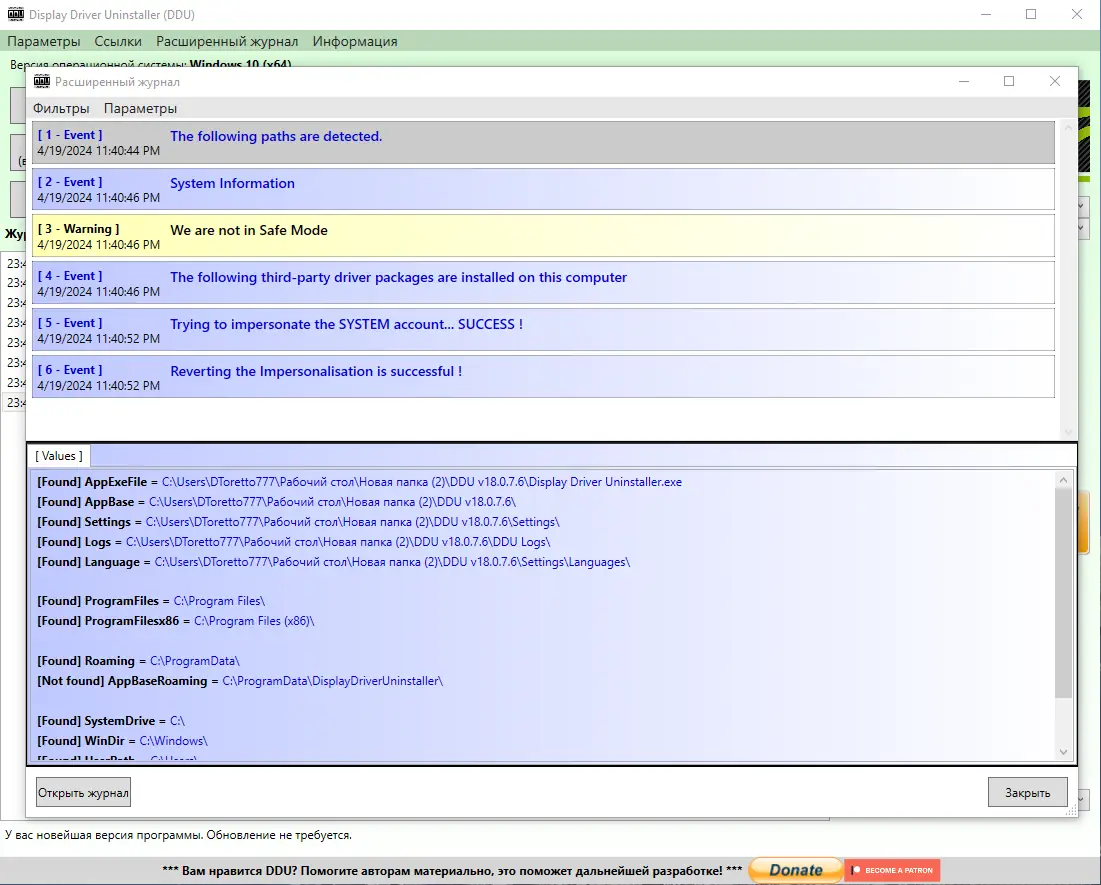1101x885 pixels.
Task: Click scroll-down arrow of Values panel scrollbar
Action: coord(1063,752)
